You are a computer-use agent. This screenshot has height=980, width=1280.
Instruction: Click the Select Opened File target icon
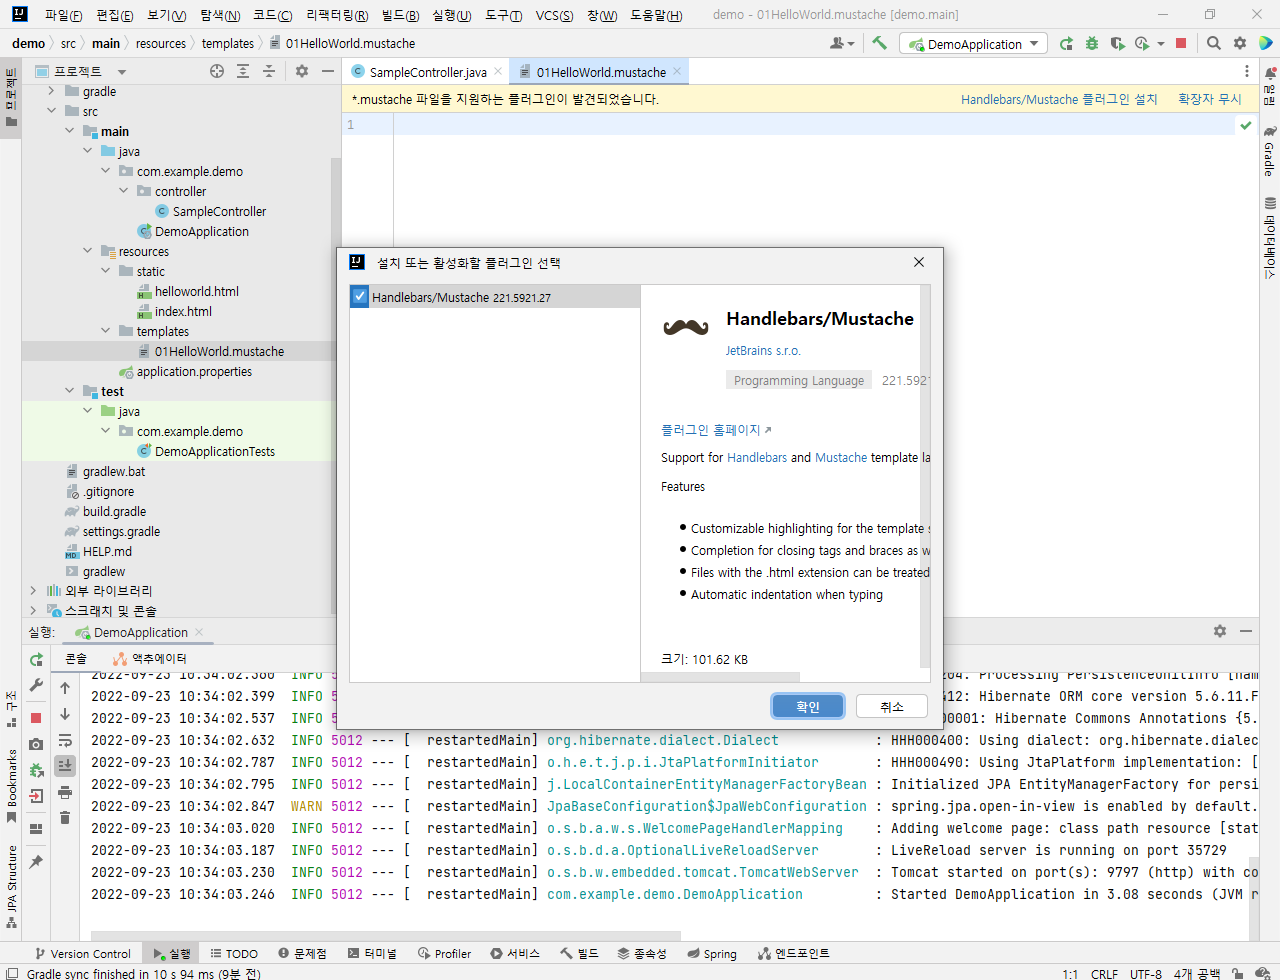217,71
